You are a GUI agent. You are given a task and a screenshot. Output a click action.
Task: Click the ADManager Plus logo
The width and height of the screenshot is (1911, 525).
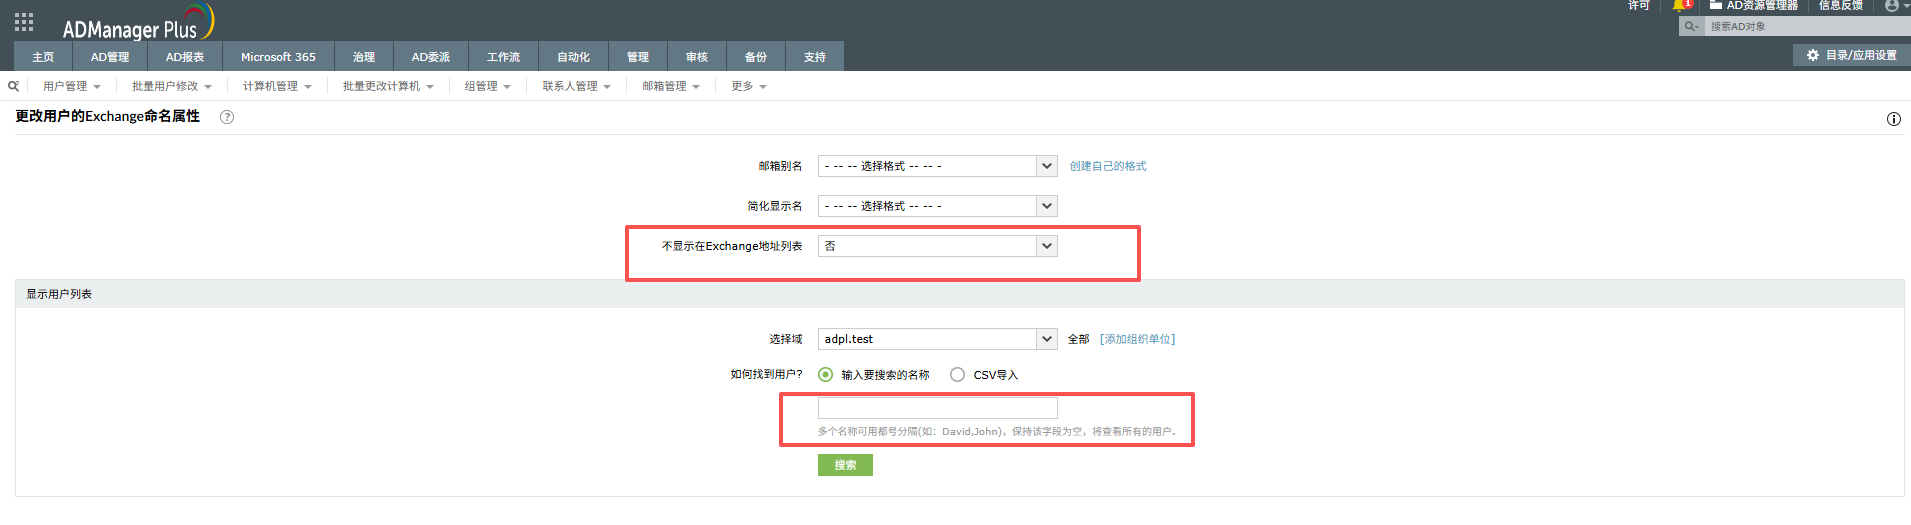click(138, 22)
